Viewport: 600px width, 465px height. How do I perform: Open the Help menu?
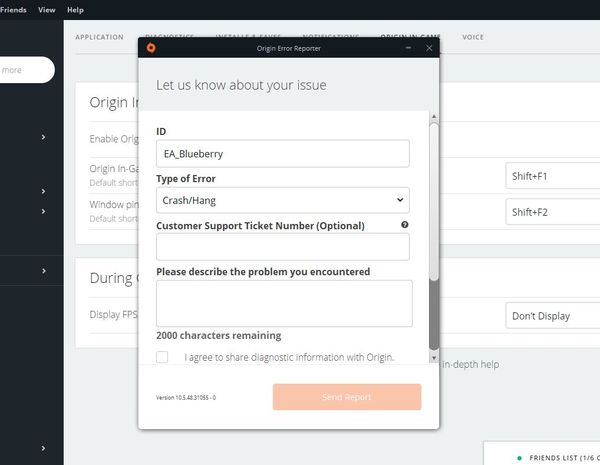[75, 10]
